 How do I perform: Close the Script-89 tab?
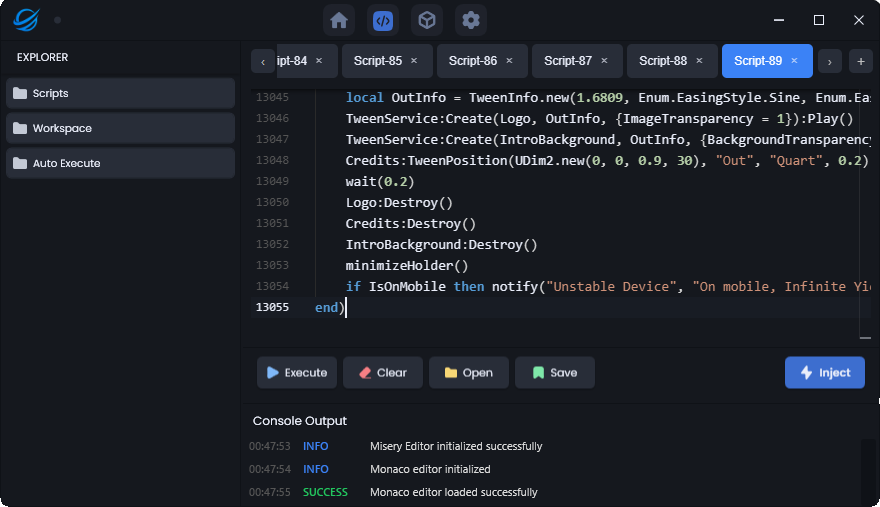(795, 61)
